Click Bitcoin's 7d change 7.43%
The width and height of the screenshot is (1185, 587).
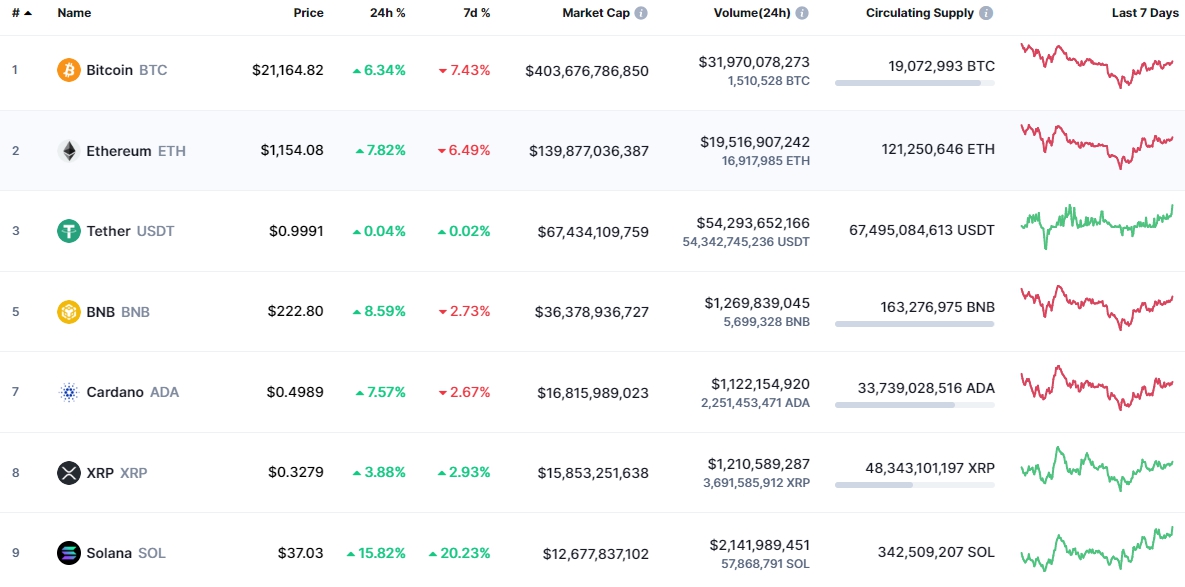[x=464, y=70]
